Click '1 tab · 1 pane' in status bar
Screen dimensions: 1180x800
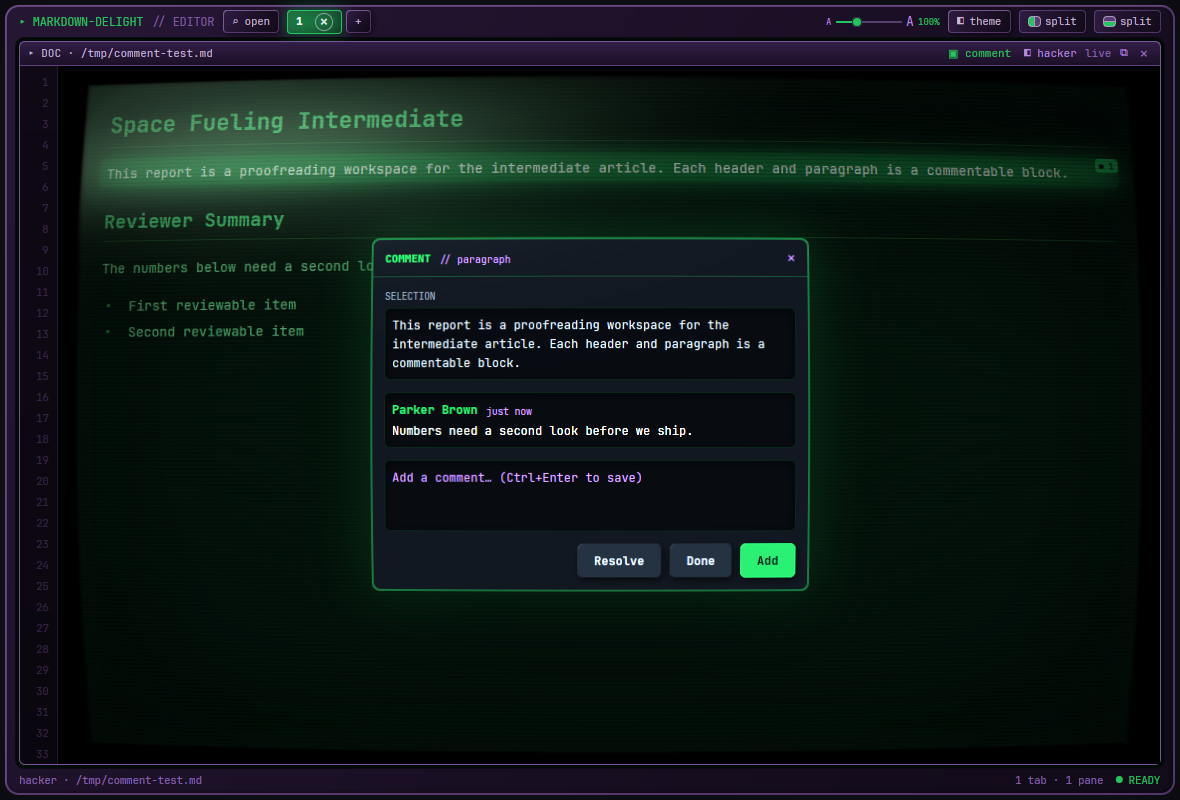(x=1059, y=780)
